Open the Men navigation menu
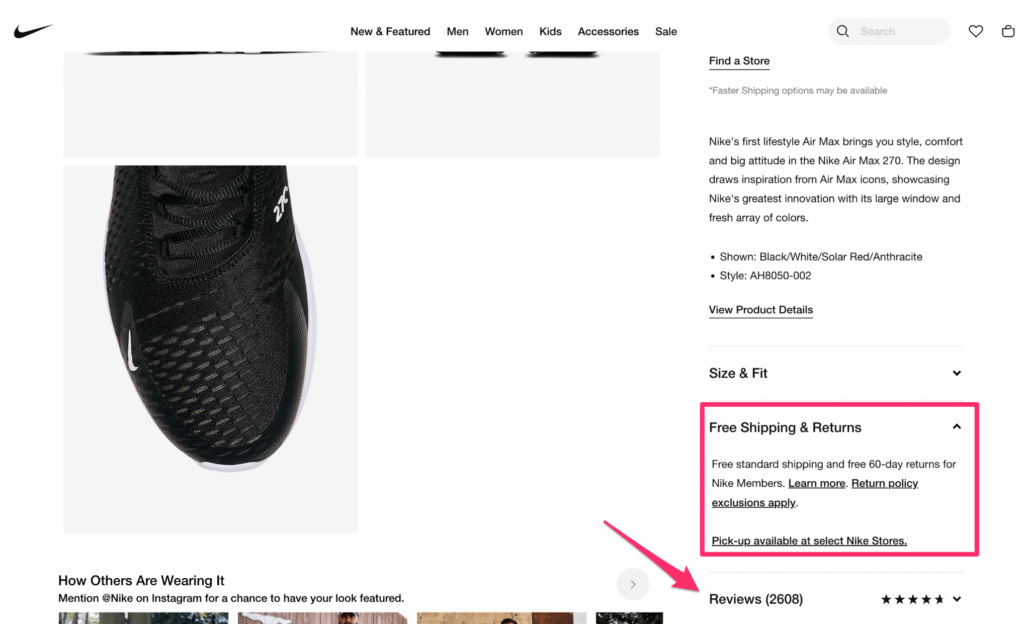The width and height of the screenshot is (1030, 624). [x=457, y=31]
